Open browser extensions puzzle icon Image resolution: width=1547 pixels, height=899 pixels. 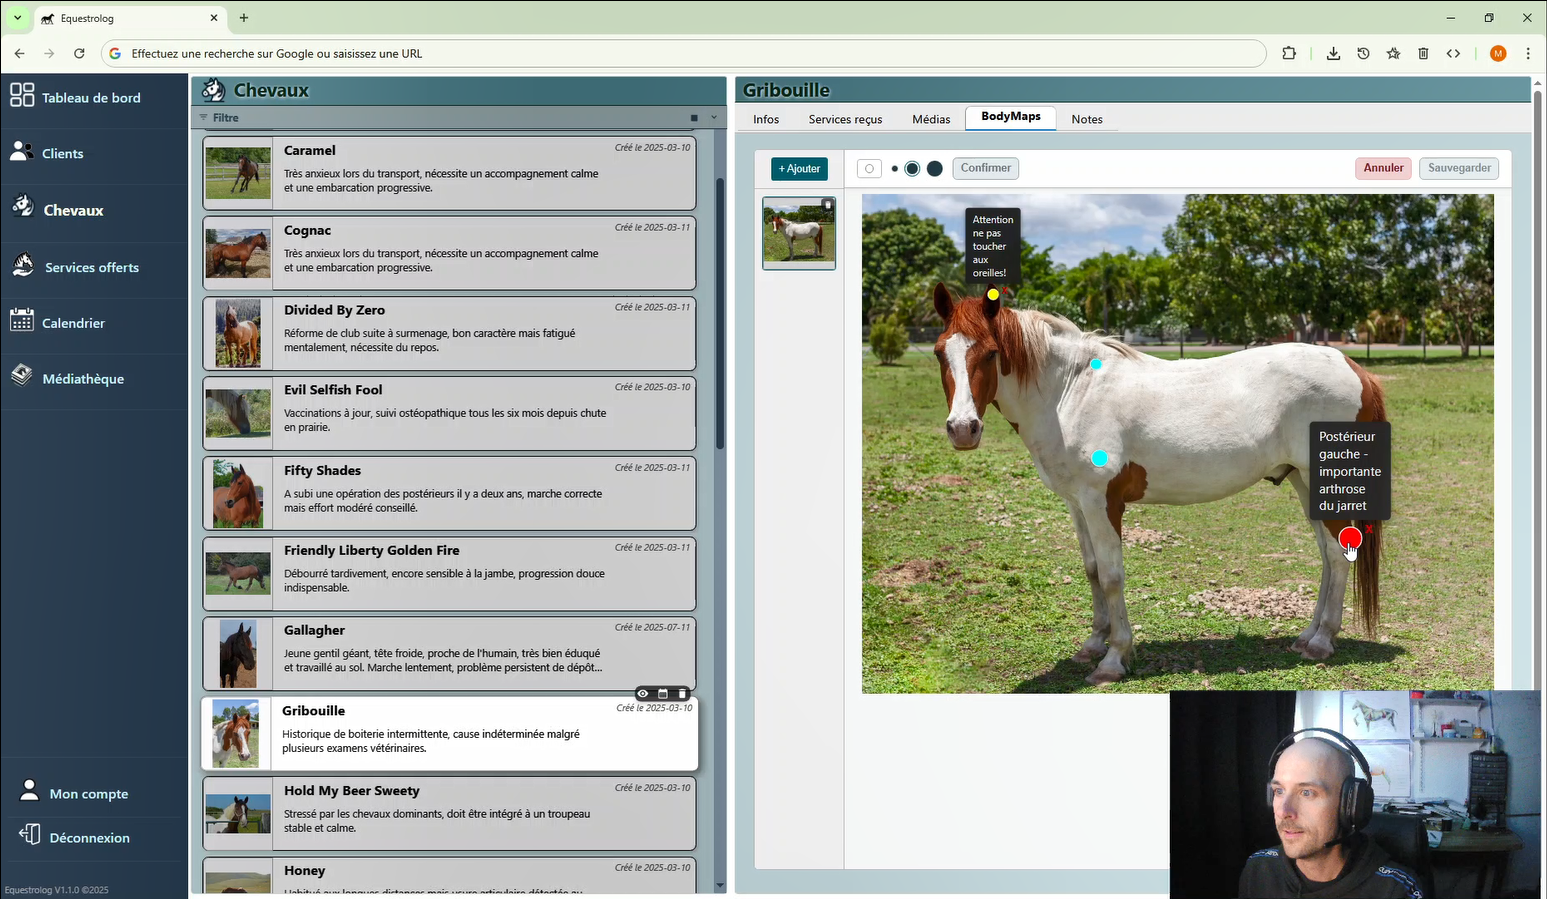[x=1289, y=54]
